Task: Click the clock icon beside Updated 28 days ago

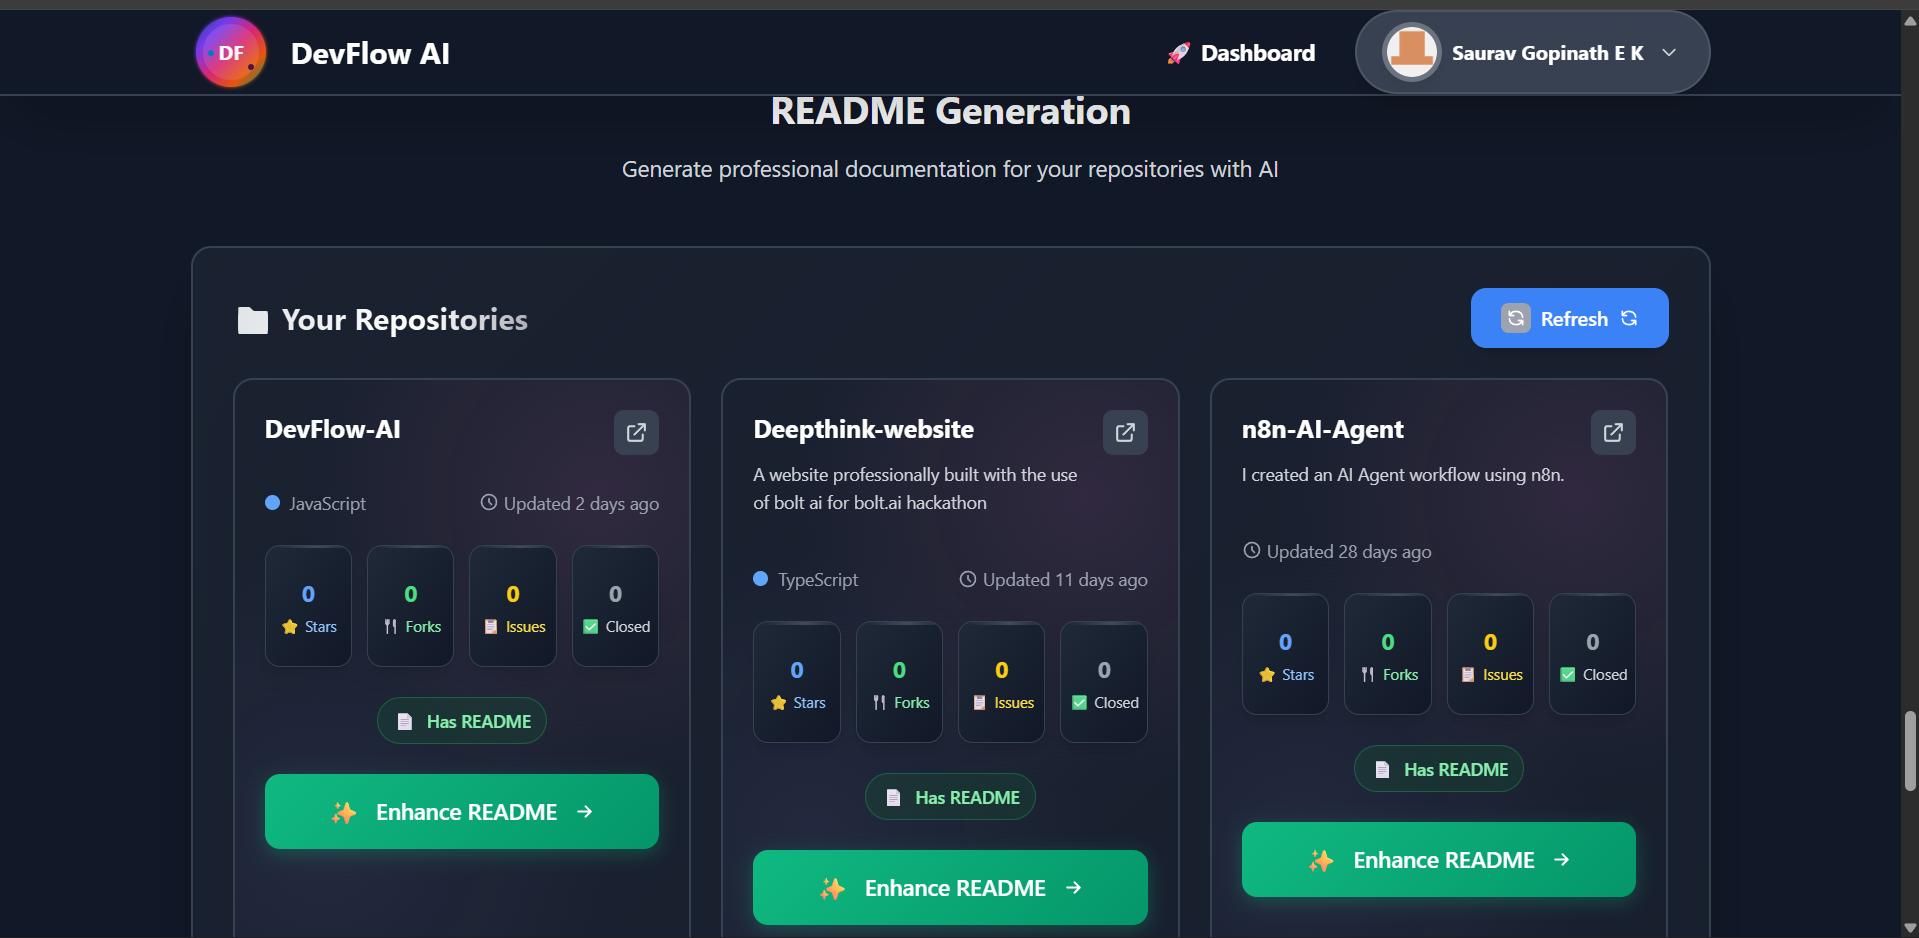Action: (1252, 550)
